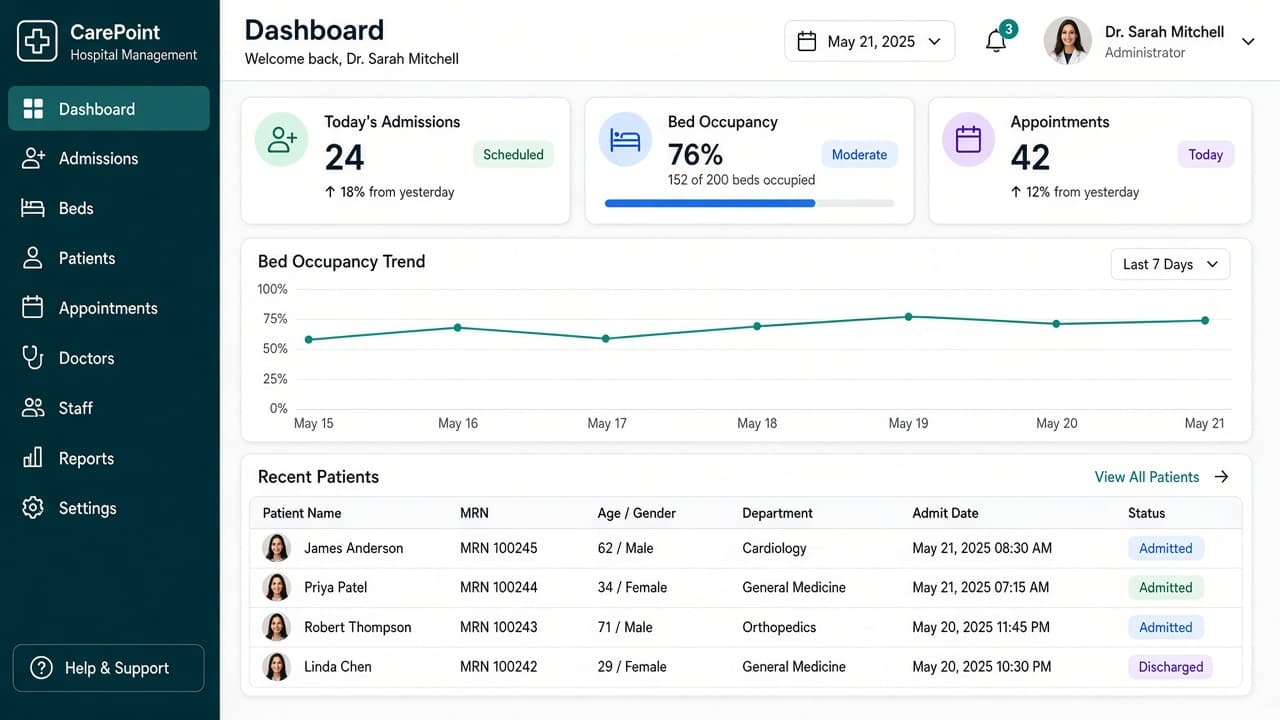Viewport: 1280px width, 720px height.
Task: Click the Dashboard grid icon in sidebar
Action: pyautogui.click(x=33, y=109)
